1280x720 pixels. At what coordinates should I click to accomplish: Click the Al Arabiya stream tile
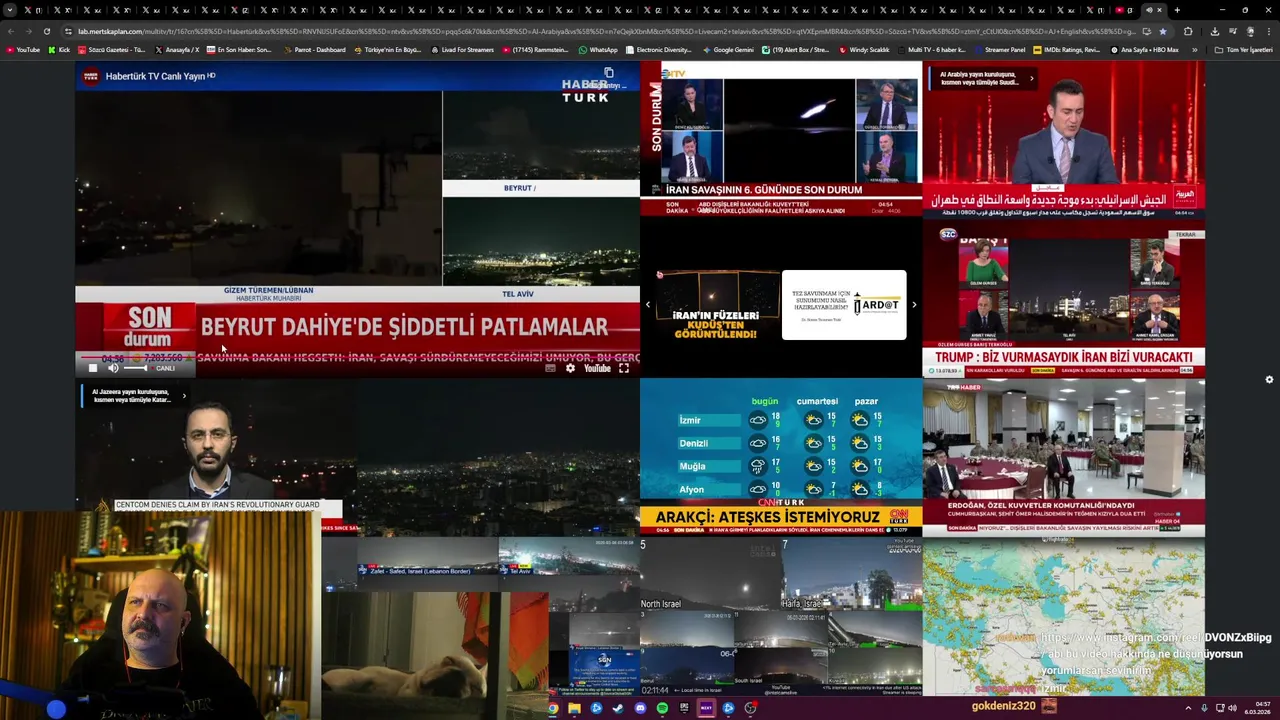[x=1063, y=139]
